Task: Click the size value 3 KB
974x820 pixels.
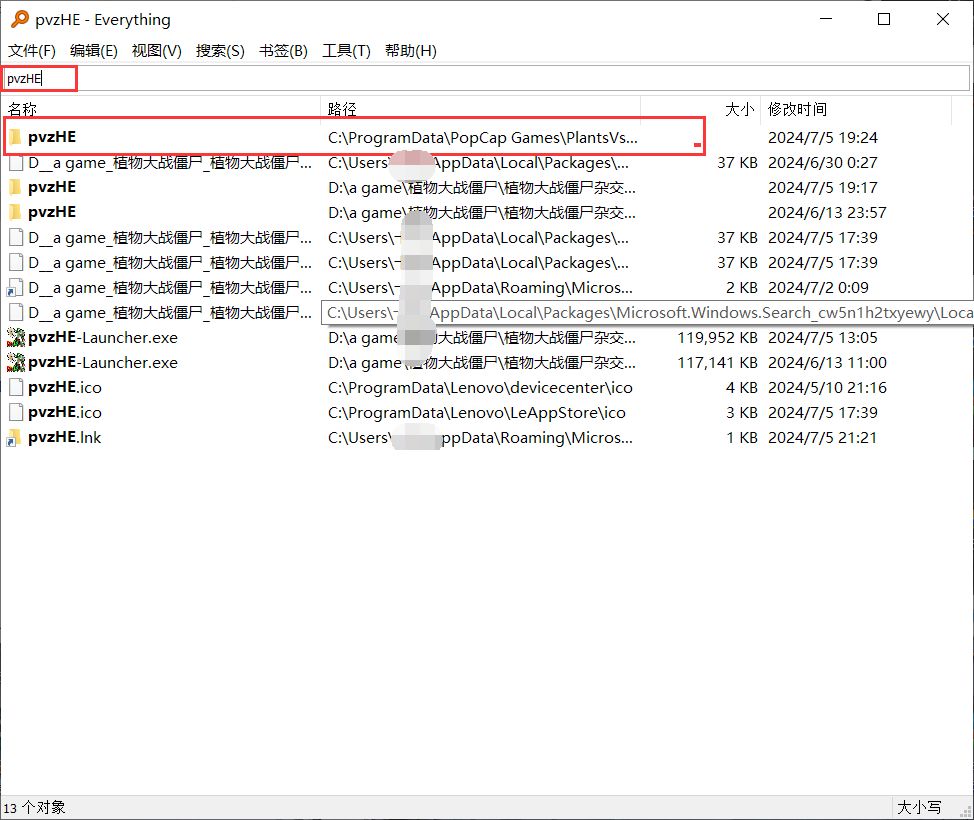Action: point(742,412)
